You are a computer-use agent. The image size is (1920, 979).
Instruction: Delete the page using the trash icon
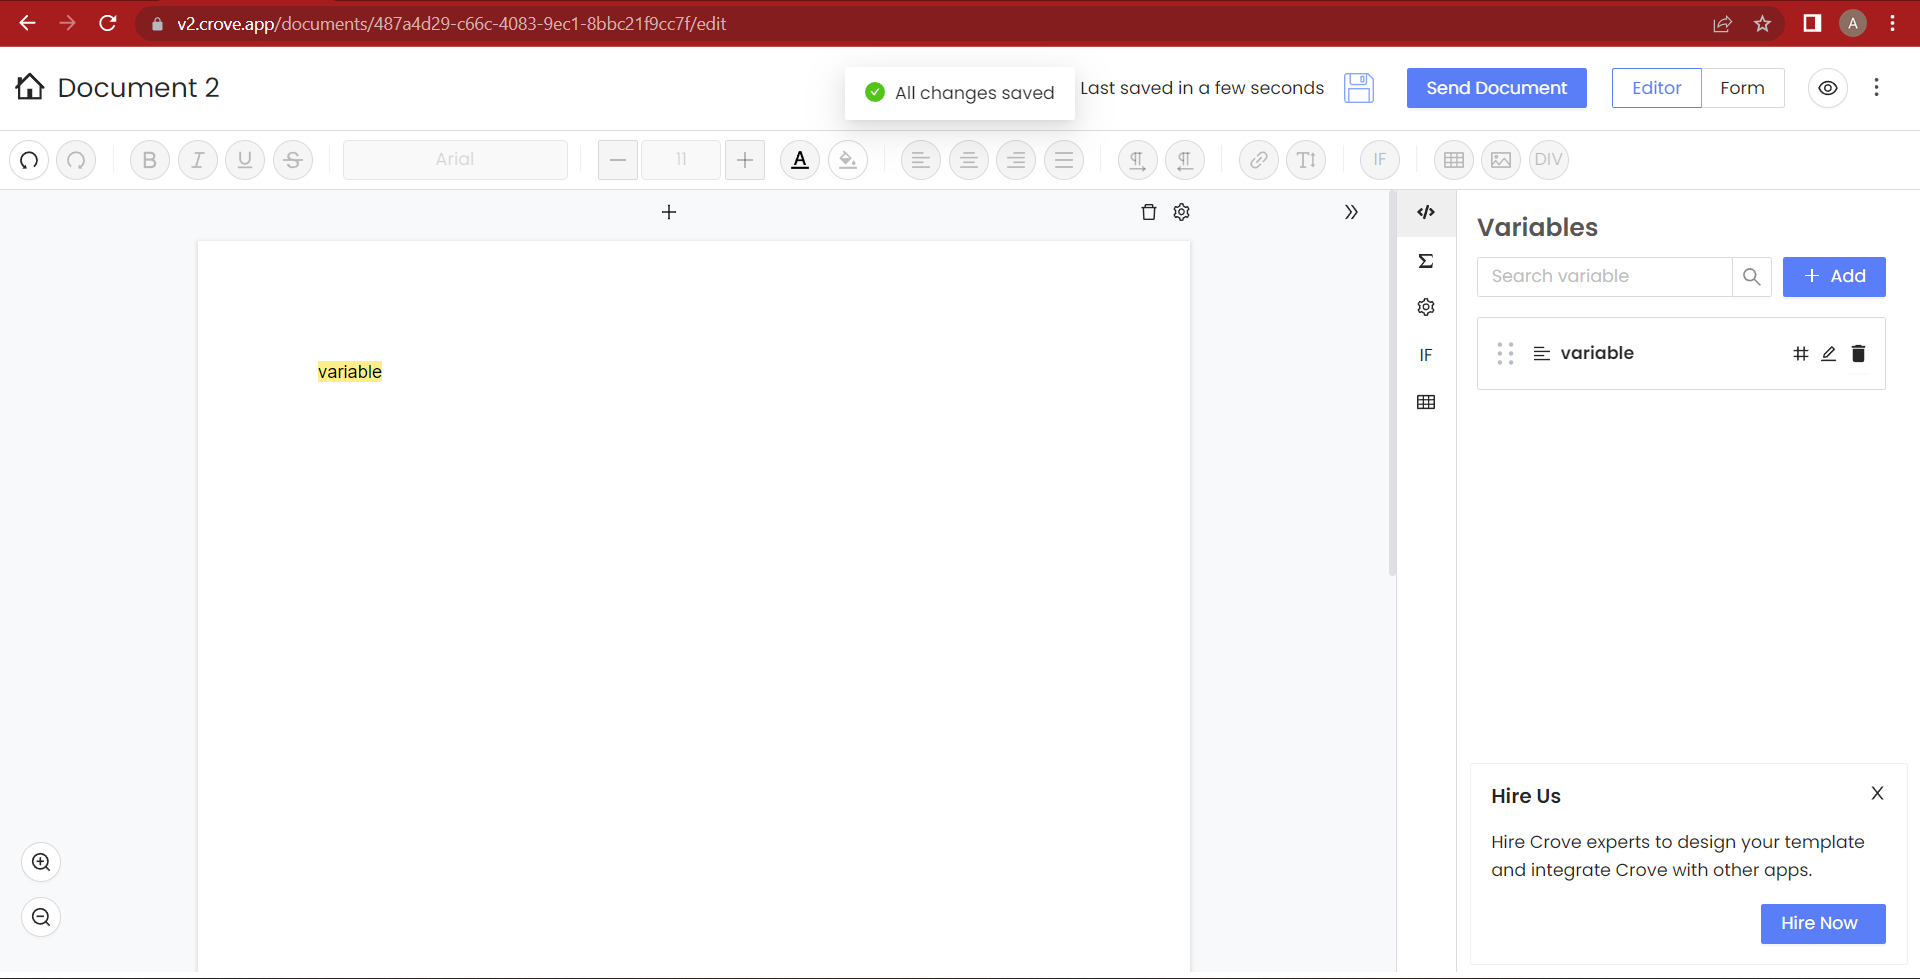(1148, 212)
